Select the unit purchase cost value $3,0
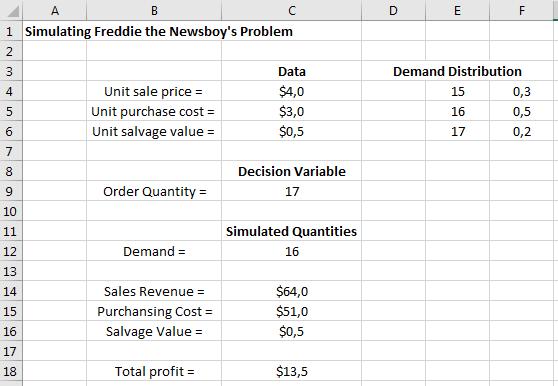The width and height of the screenshot is (558, 386). point(291,111)
